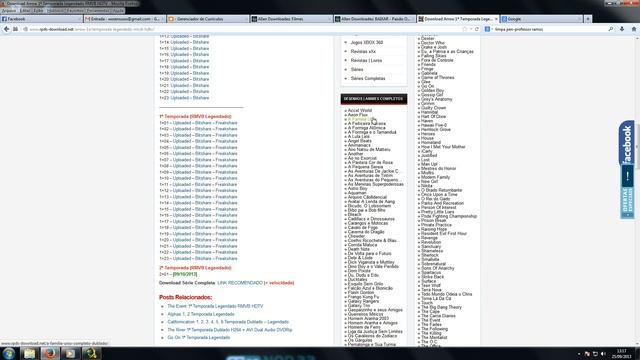Click the search box with 'limpa pen'
The width and height of the screenshot is (640, 360).
(550, 29)
